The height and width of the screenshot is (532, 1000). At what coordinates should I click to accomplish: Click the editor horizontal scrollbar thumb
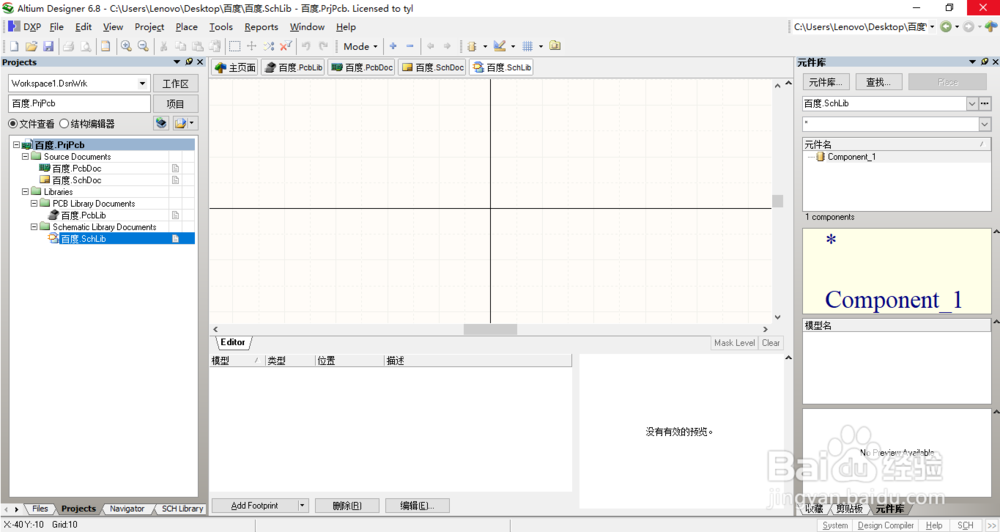tap(490, 329)
